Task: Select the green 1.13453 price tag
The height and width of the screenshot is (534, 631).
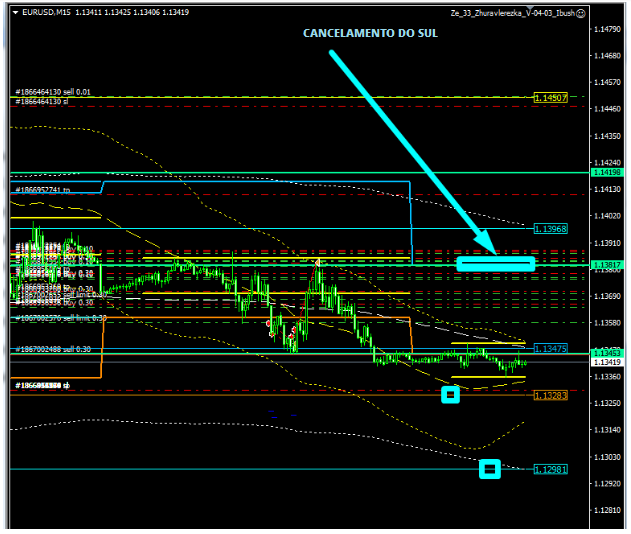Action: (x=607, y=353)
